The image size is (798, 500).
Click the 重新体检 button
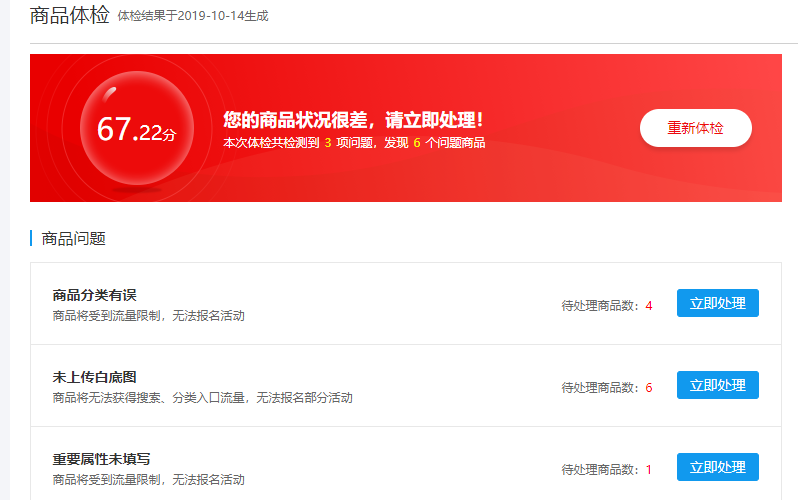click(695, 128)
